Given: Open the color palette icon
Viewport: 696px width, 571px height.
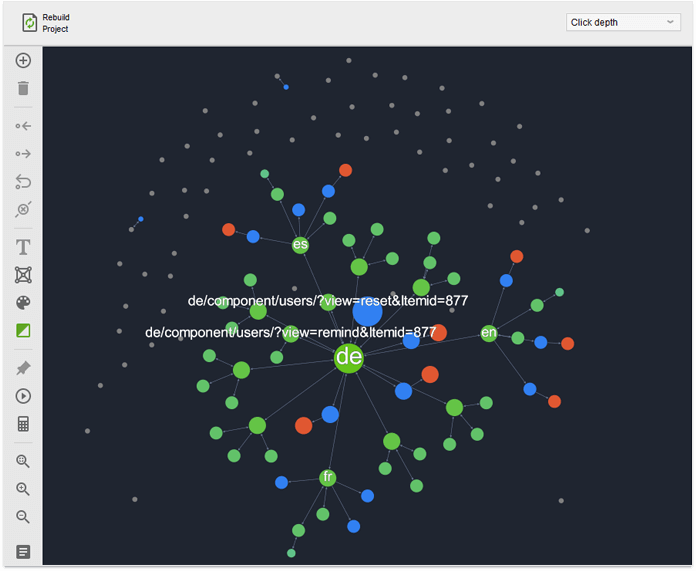Looking at the screenshot, I should (23, 303).
